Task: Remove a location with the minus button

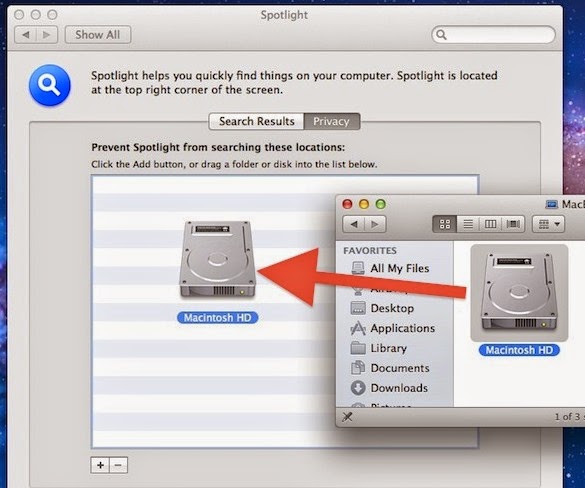Action: [118, 465]
